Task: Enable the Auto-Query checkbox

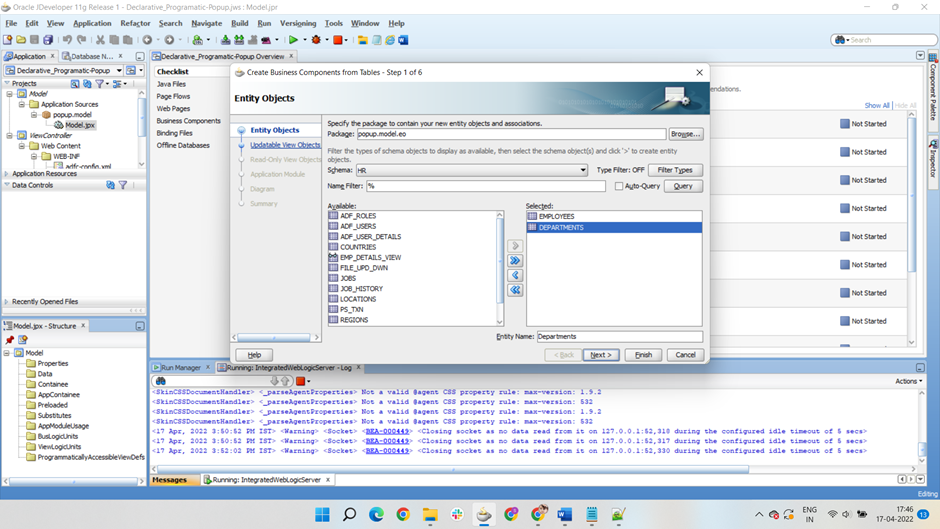Action: (619, 187)
